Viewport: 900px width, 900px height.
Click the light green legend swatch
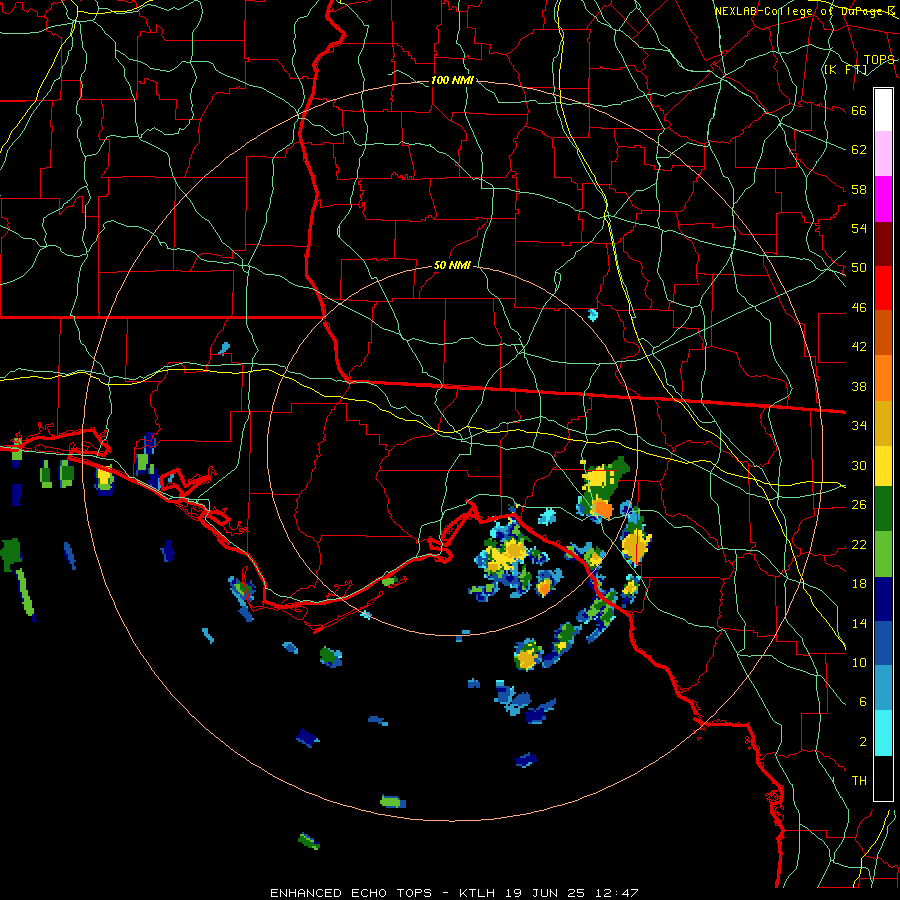pyautogui.click(x=883, y=553)
